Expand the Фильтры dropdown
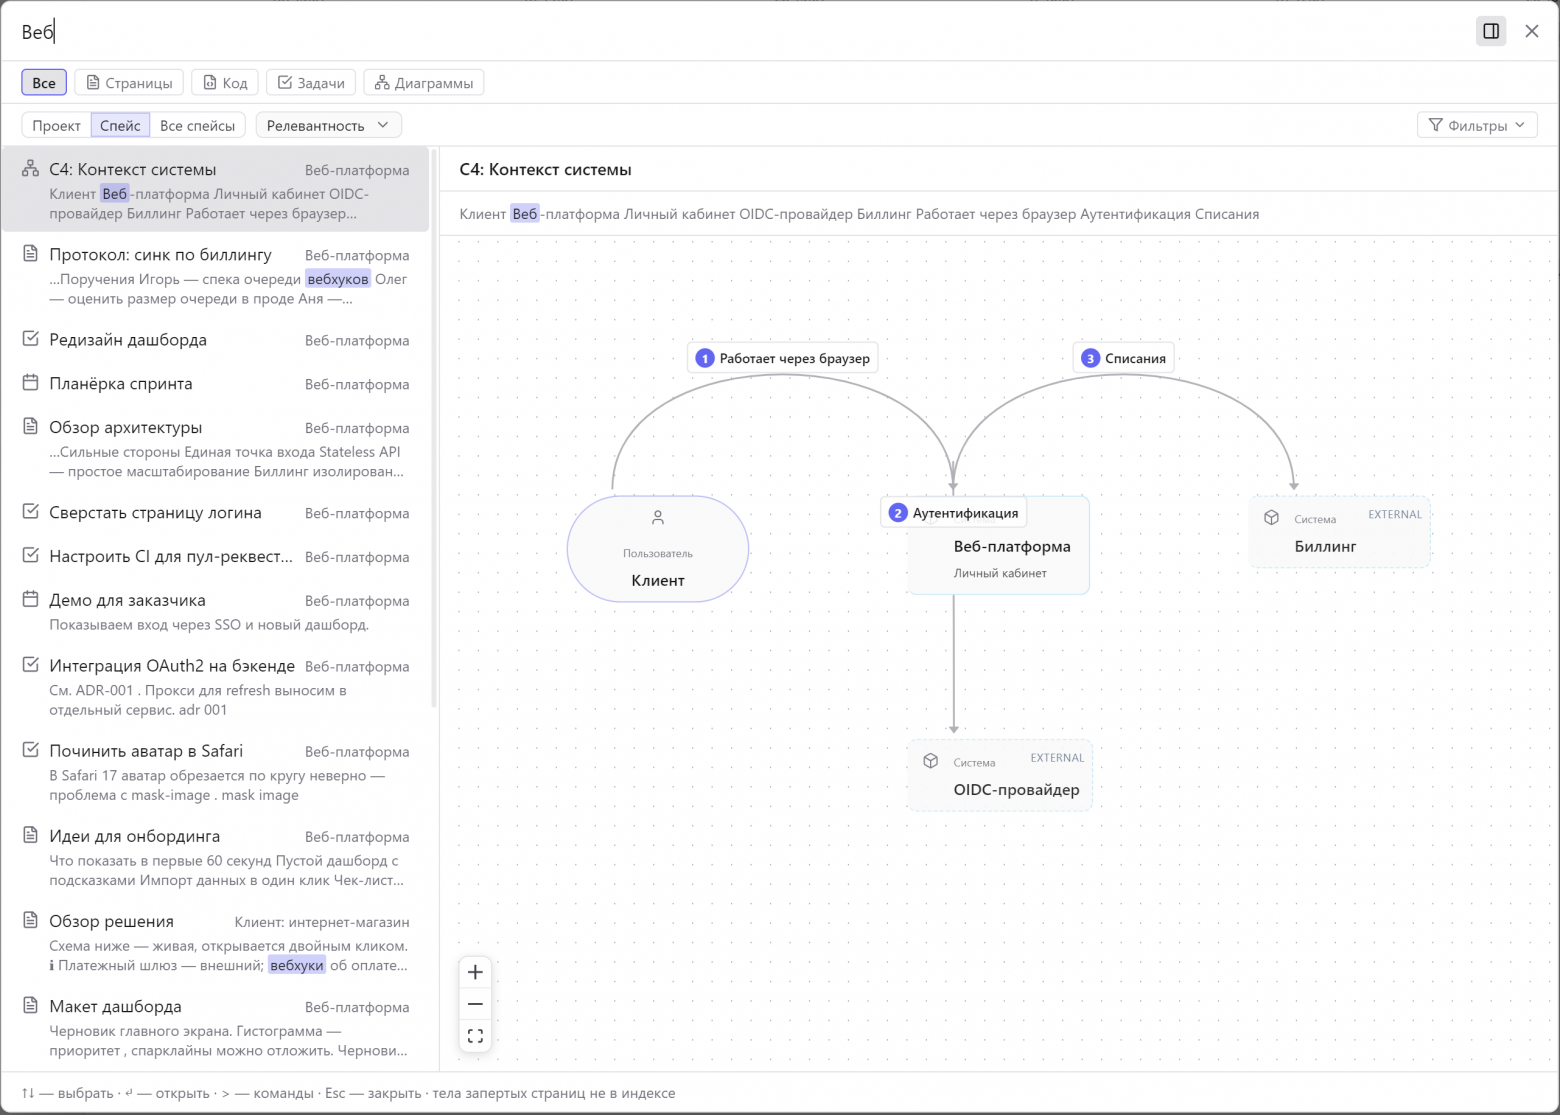This screenshot has height=1115, width=1560. pyautogui.click(x=1477, y=125)
